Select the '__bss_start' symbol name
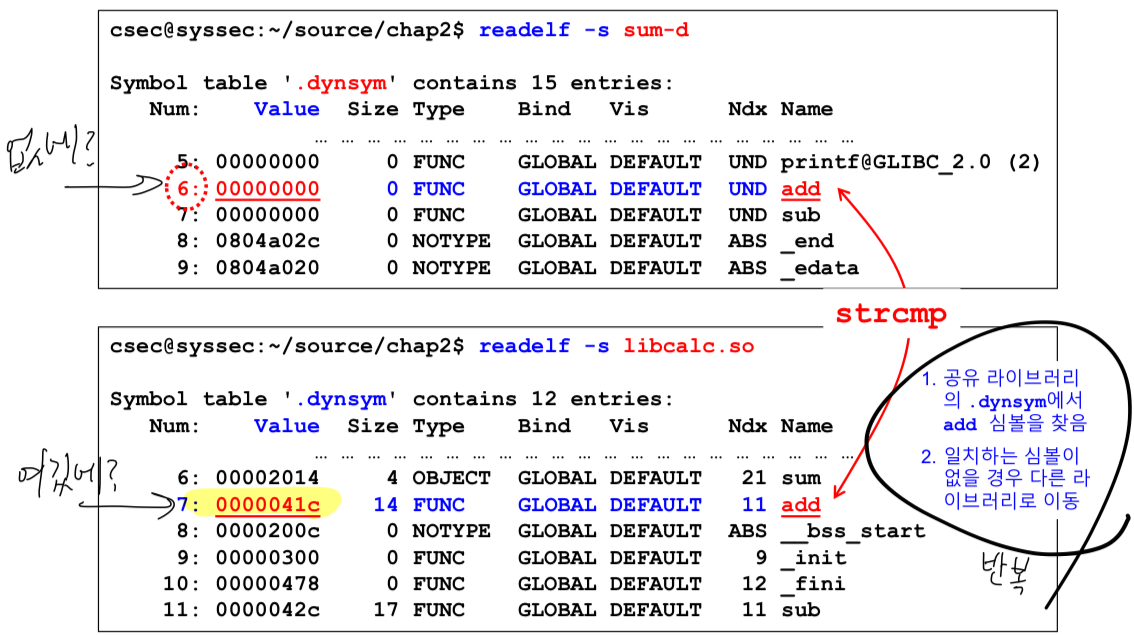 pos(853,532)
